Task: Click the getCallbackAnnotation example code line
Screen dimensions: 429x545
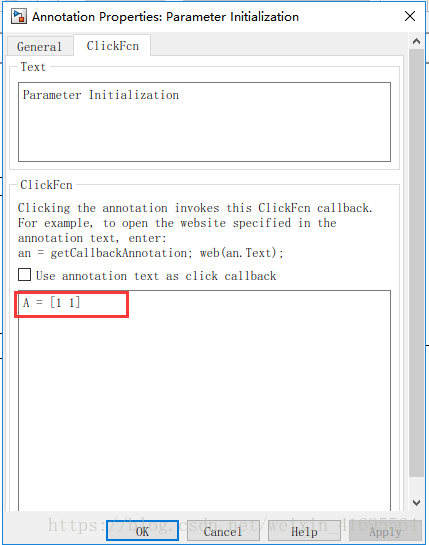Action: click(x=151, y=253)
